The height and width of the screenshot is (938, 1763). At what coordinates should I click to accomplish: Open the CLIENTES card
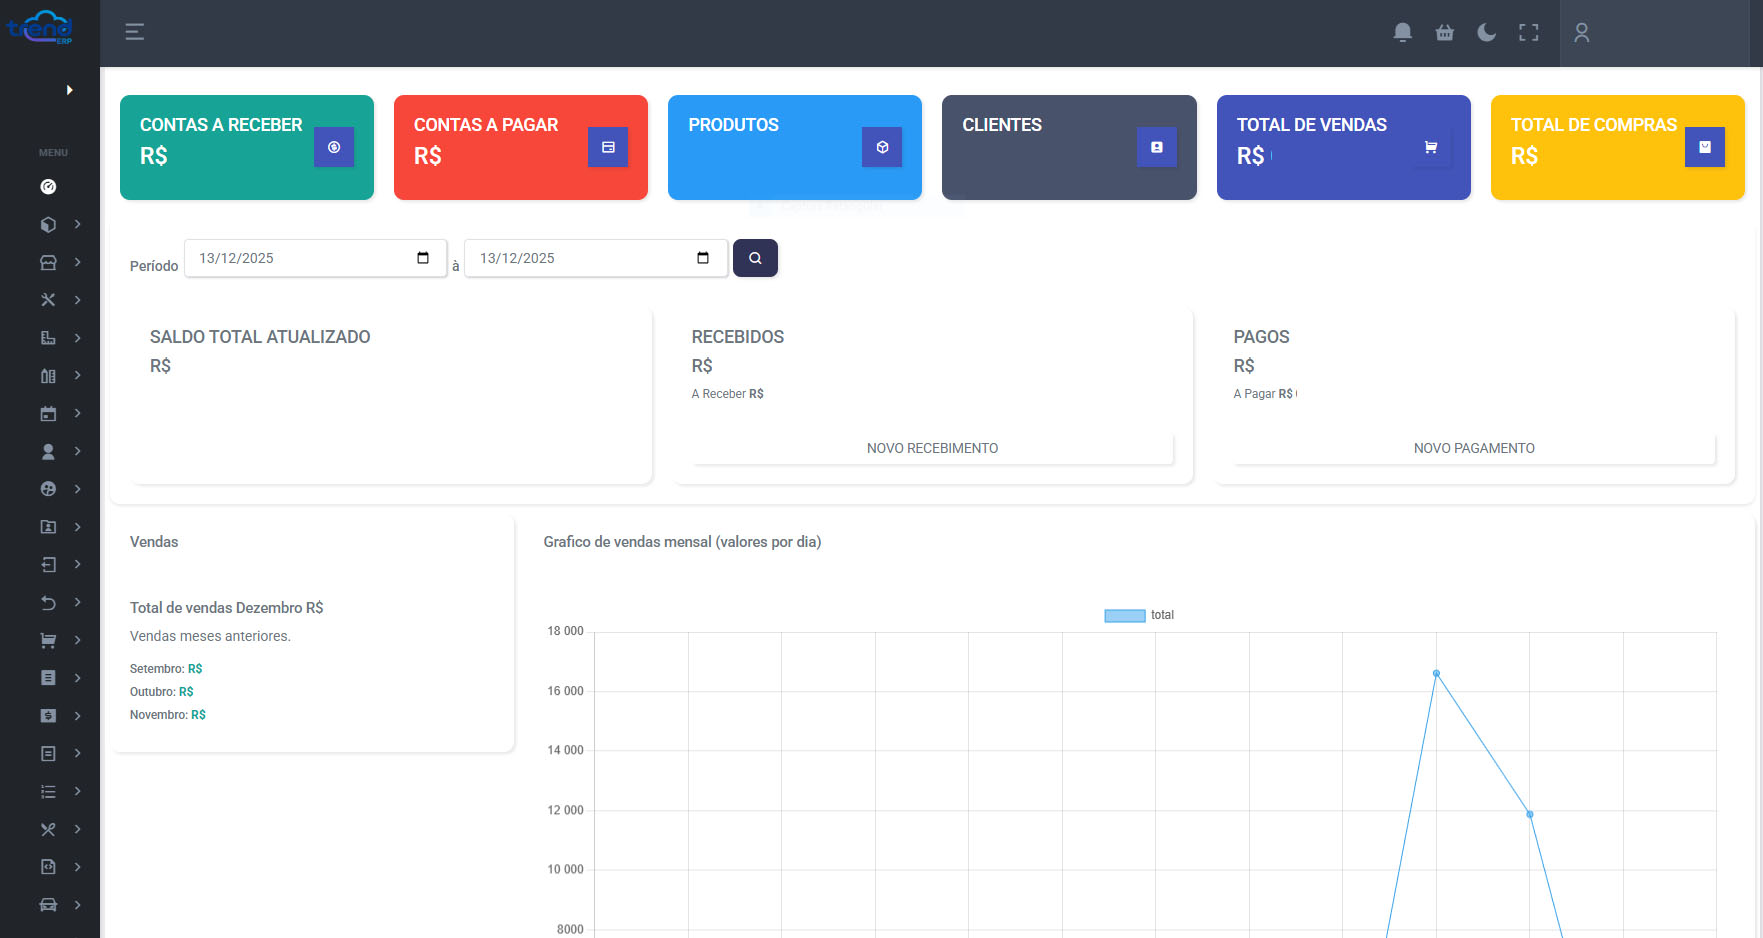[1068, 147]
